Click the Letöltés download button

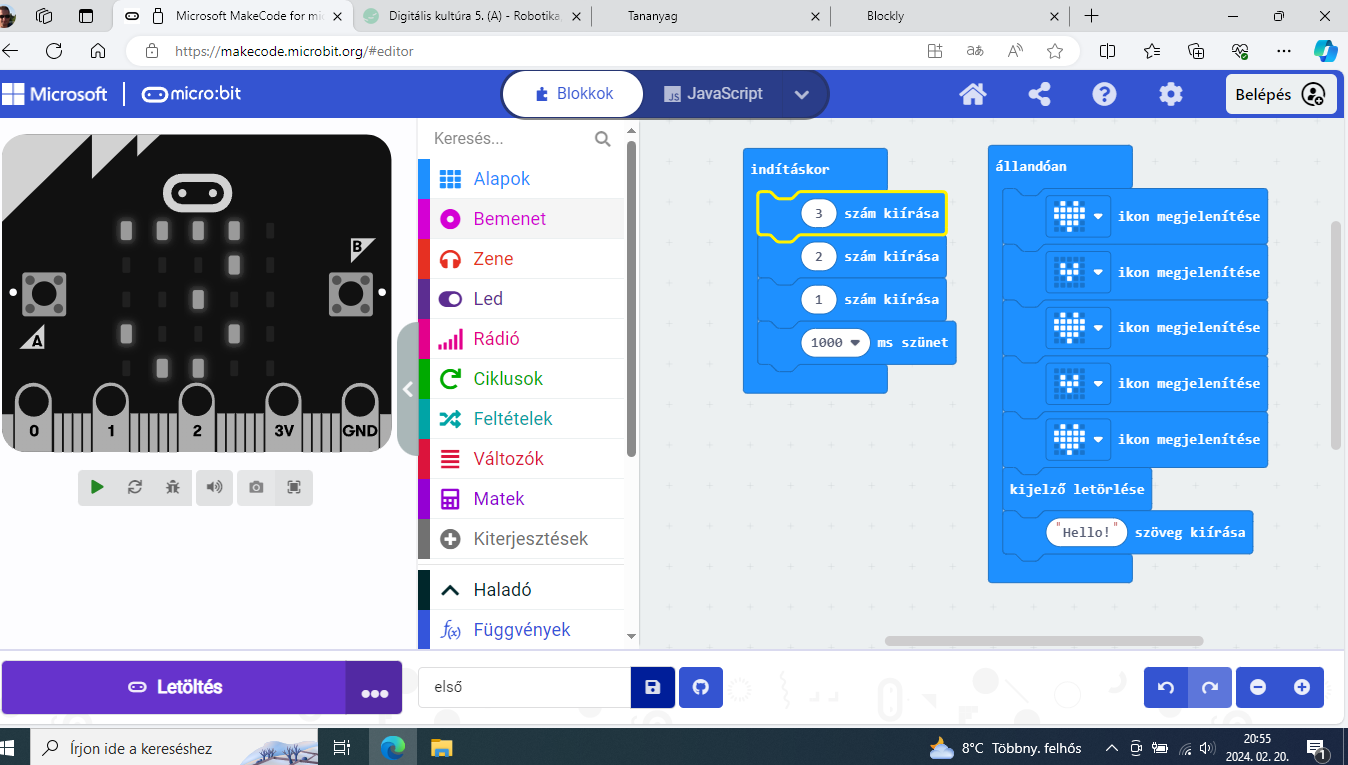point(175,687)
